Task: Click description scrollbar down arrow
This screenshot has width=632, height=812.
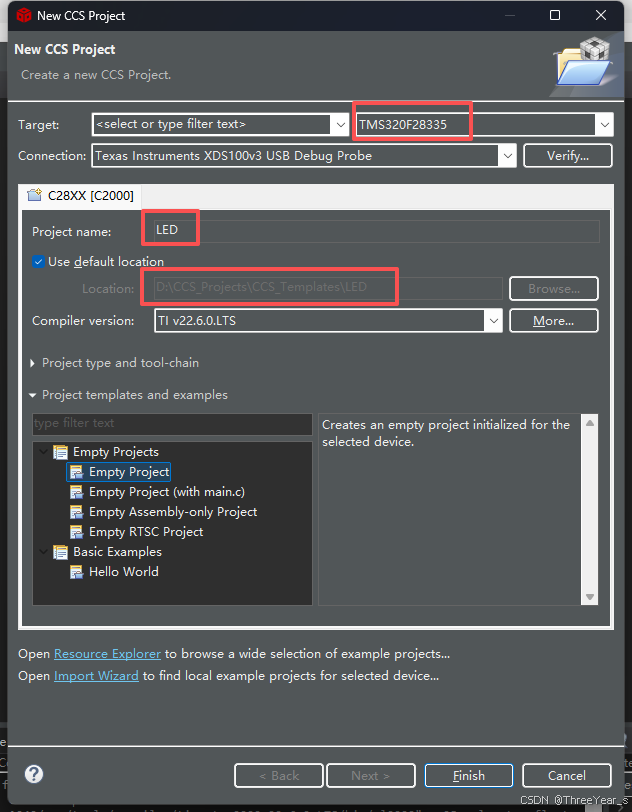Action: tap(590, 597)
